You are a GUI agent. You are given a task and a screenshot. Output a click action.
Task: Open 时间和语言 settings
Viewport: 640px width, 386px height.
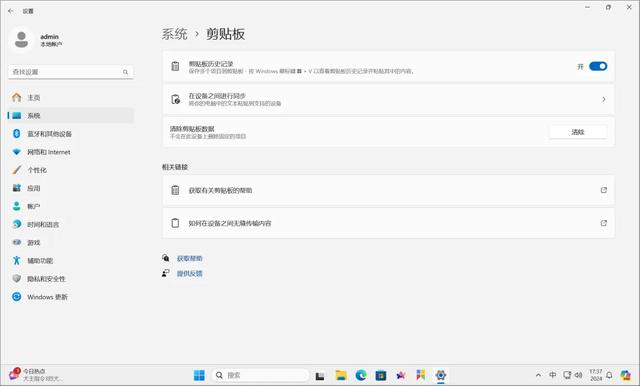click(71, 224)
